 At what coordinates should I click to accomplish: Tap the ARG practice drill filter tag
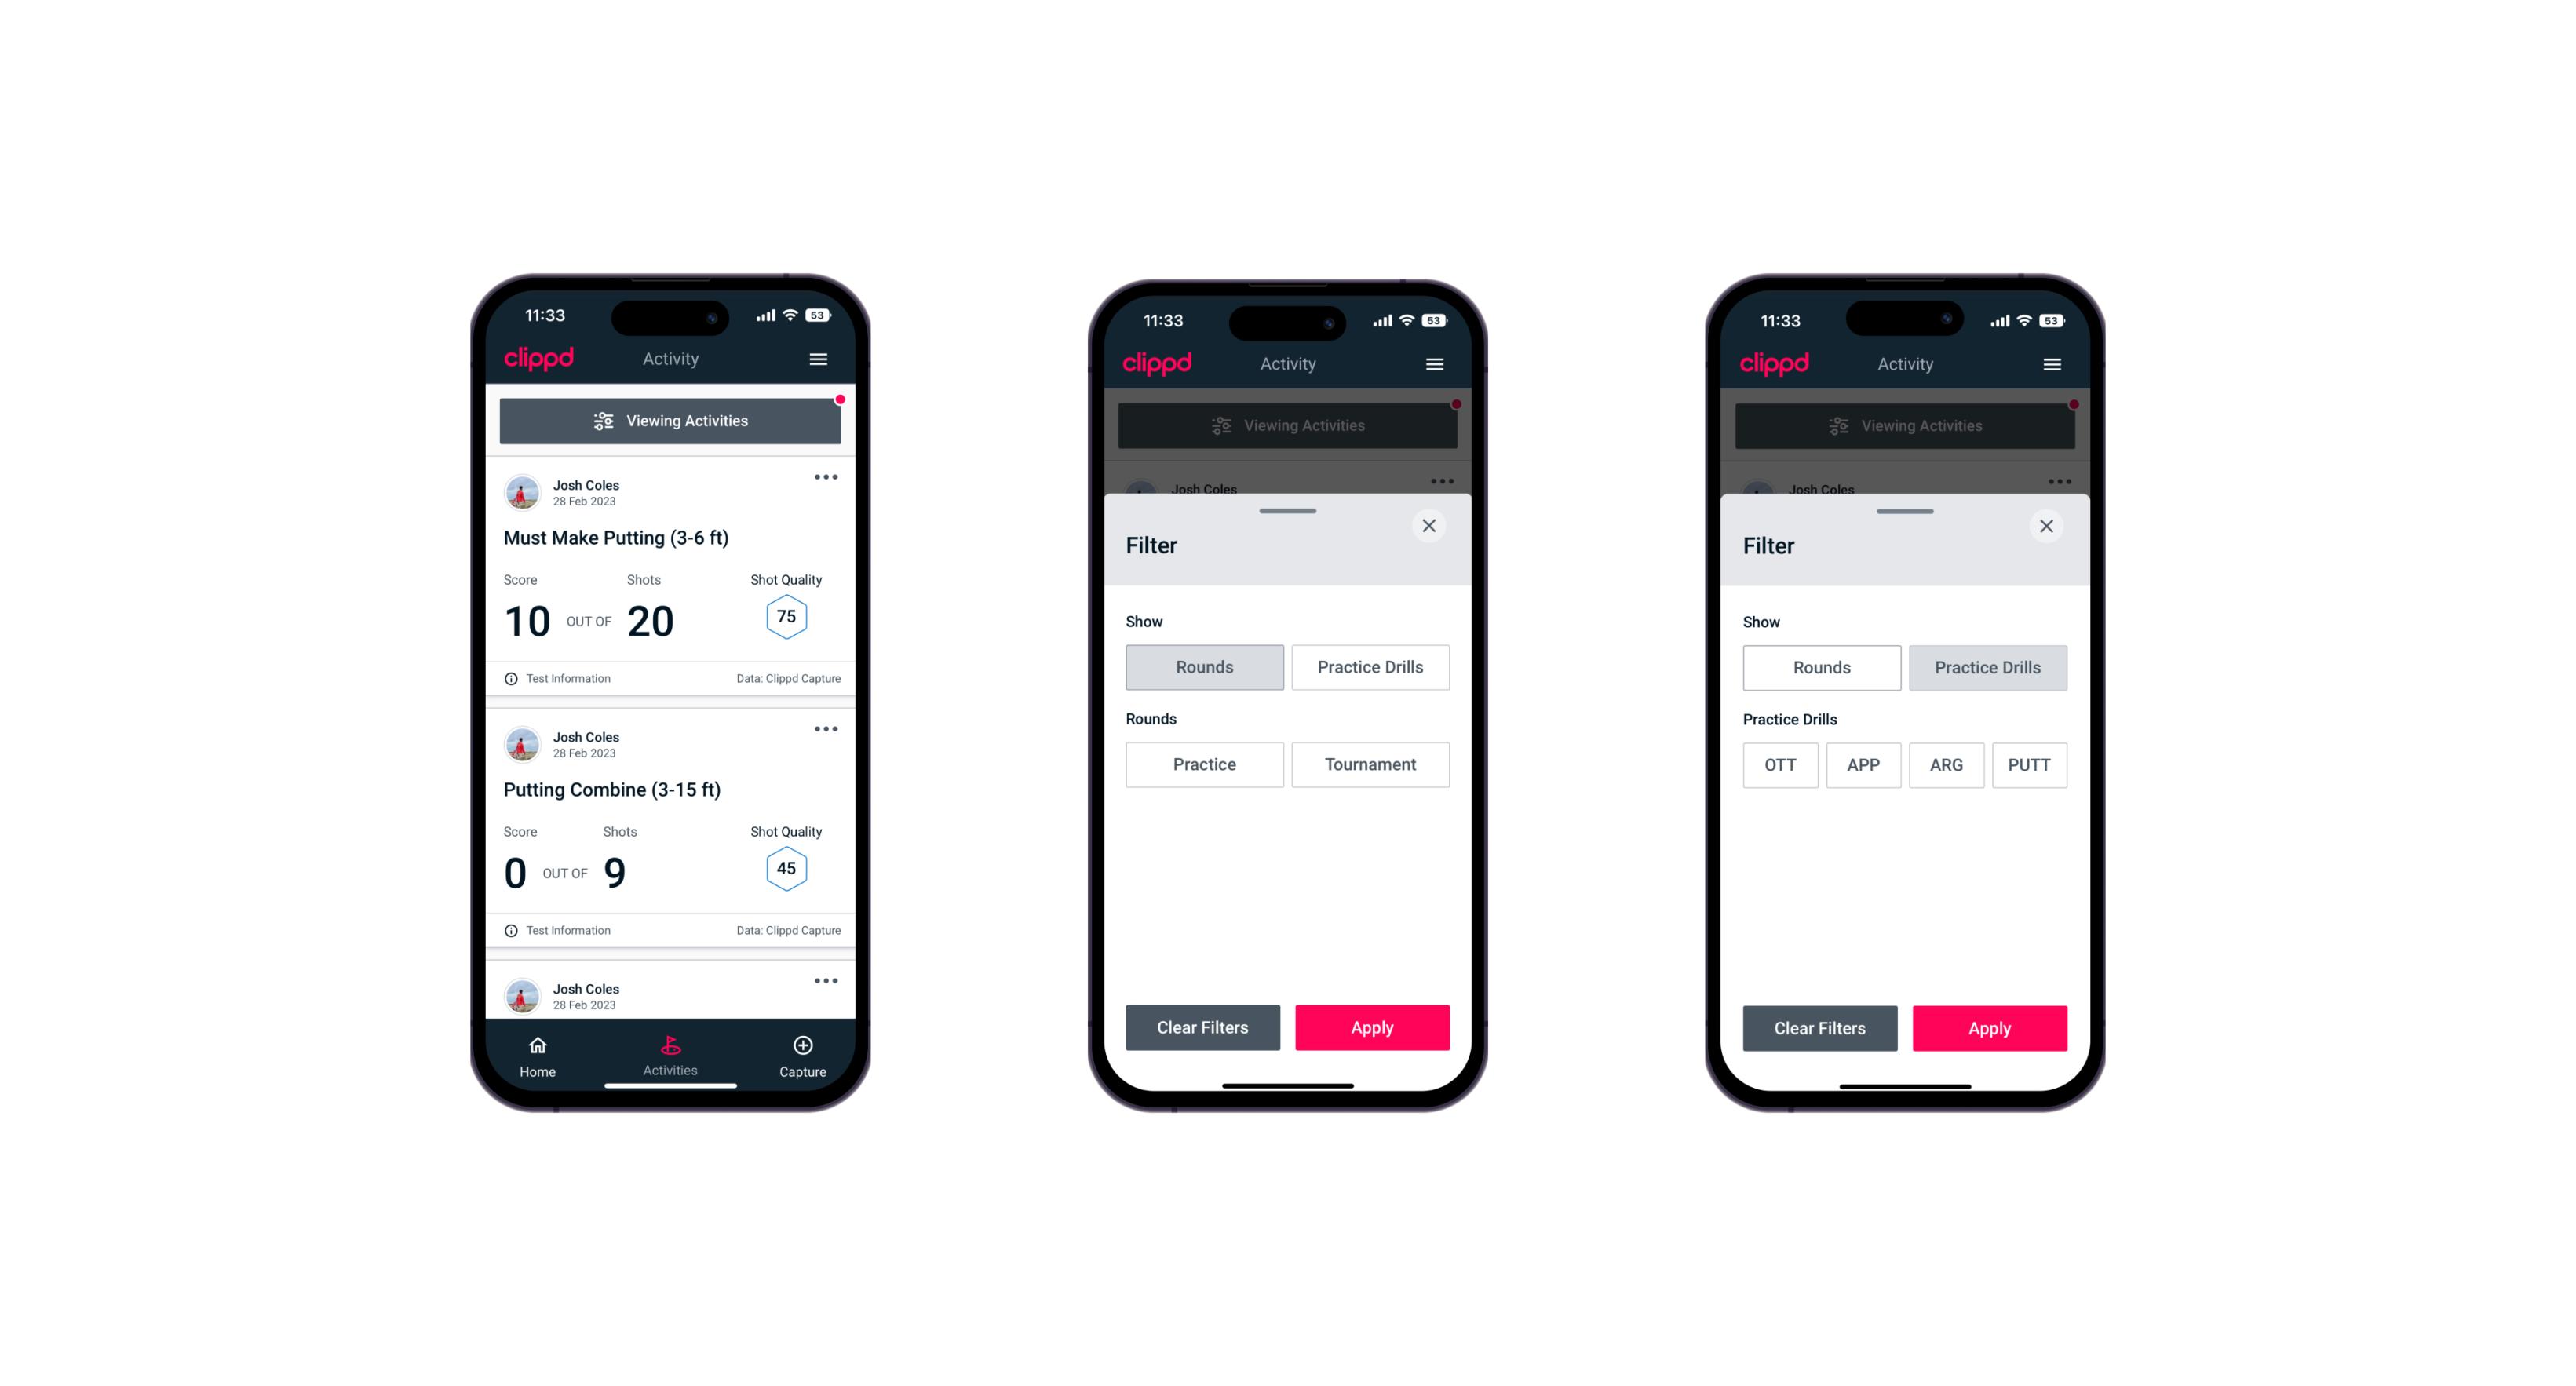coord(1946,764)
